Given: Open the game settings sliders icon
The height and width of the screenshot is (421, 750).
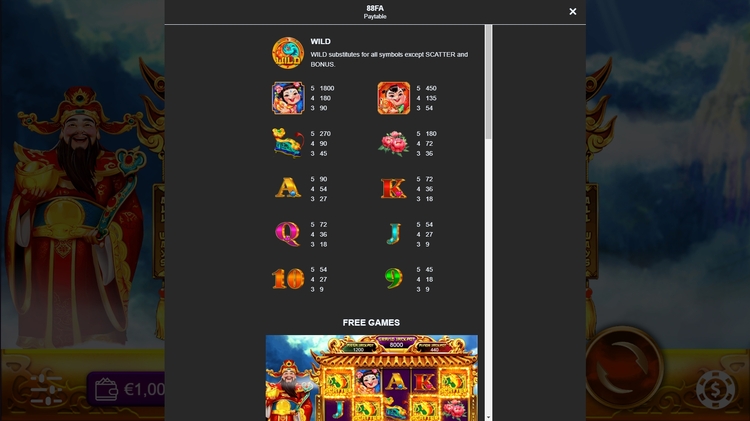Looking at the screenshot, I should click(46, 389).
